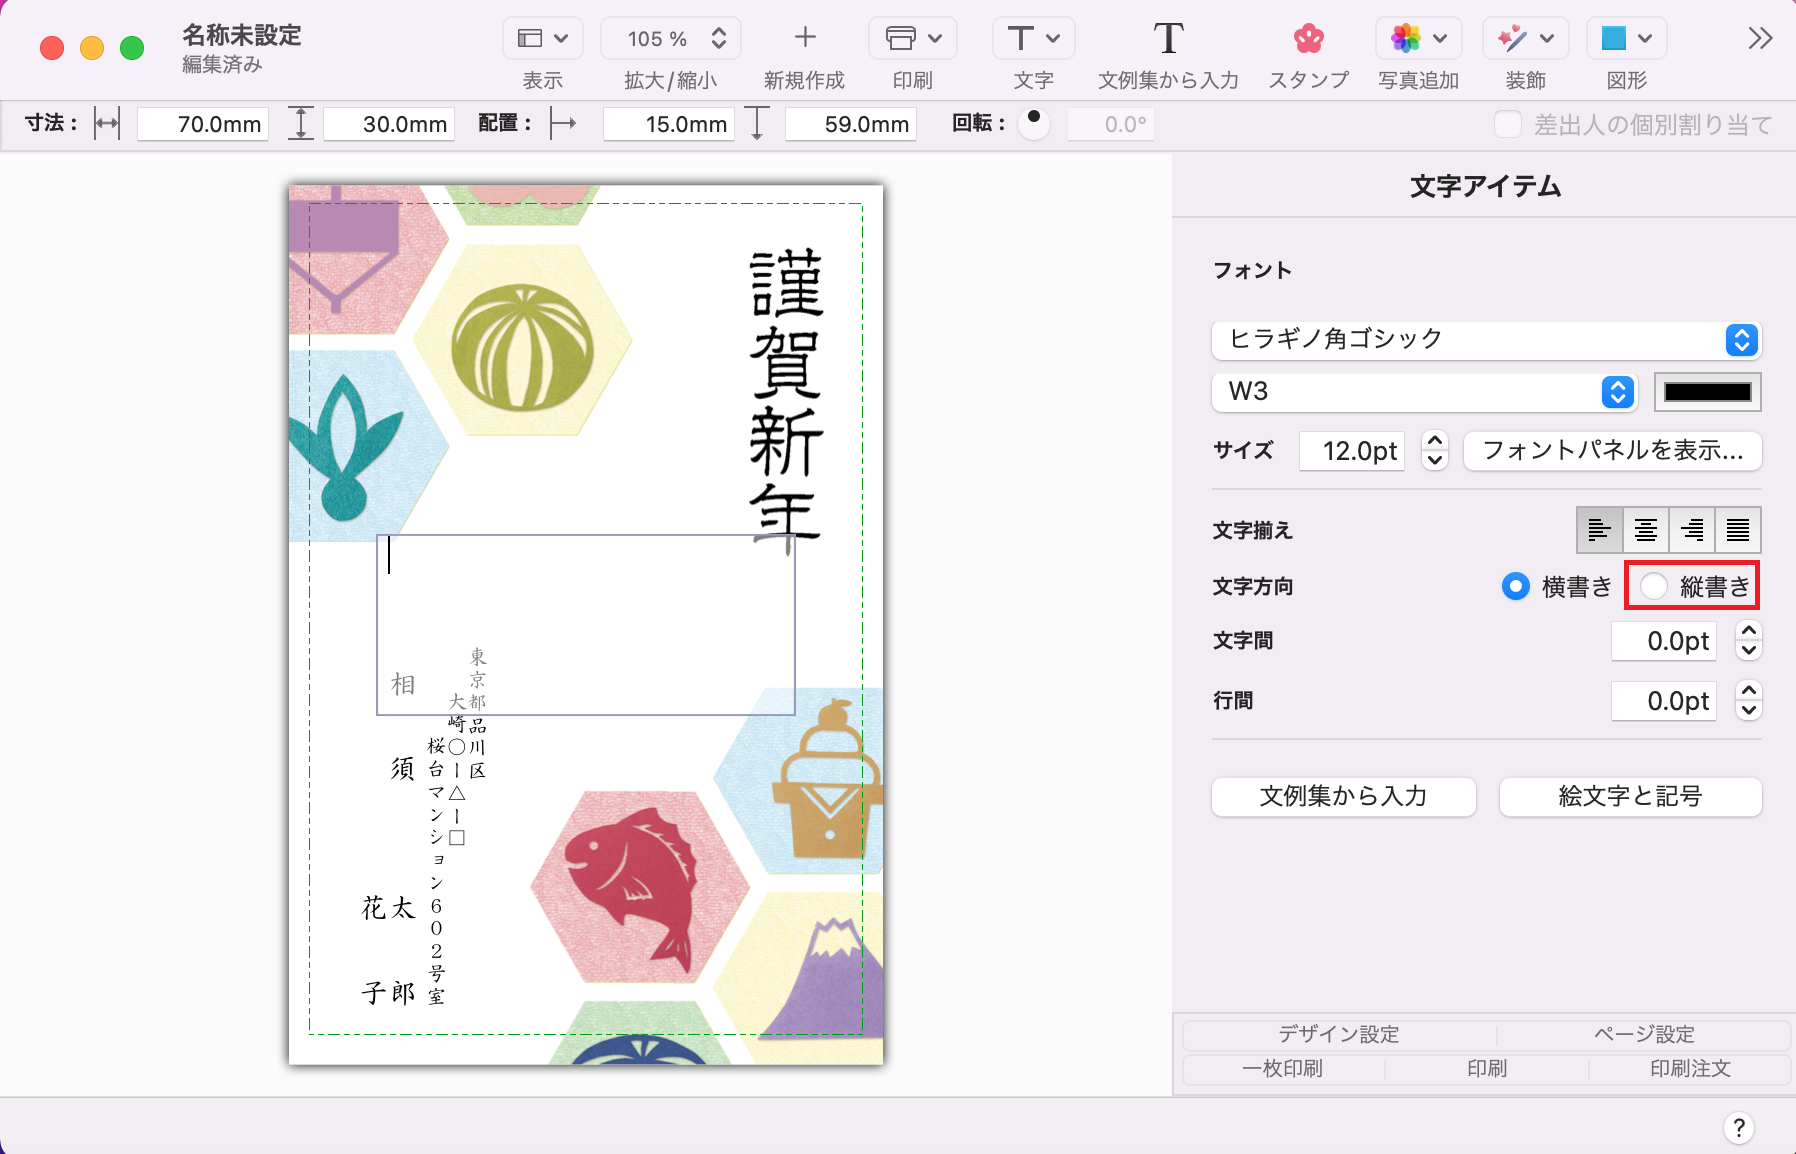Screen dimensions: 1796x1154
Task: Select the justify text alignment icon
Action: (x=1738, y=530)
